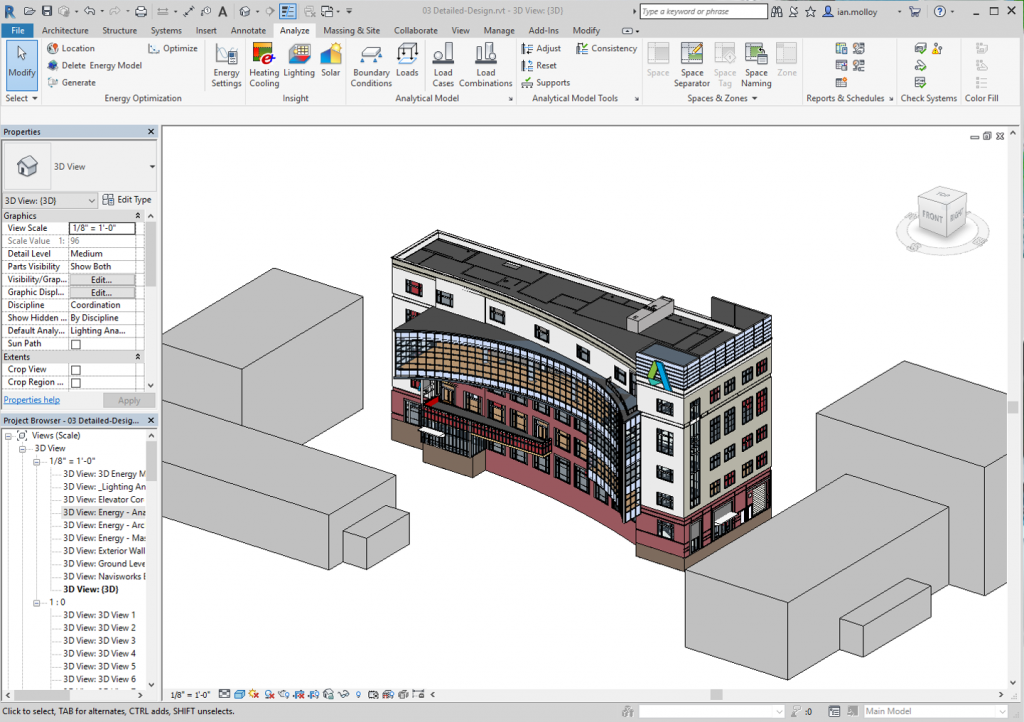Click Edit for Visibility/Graphics Overrides

[101, 280]
